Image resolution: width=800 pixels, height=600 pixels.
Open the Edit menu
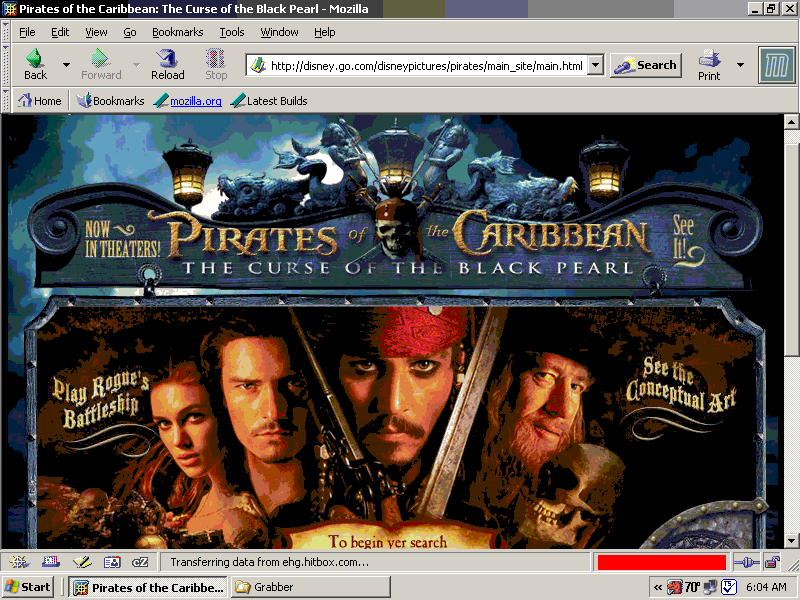tap(60, 32)
